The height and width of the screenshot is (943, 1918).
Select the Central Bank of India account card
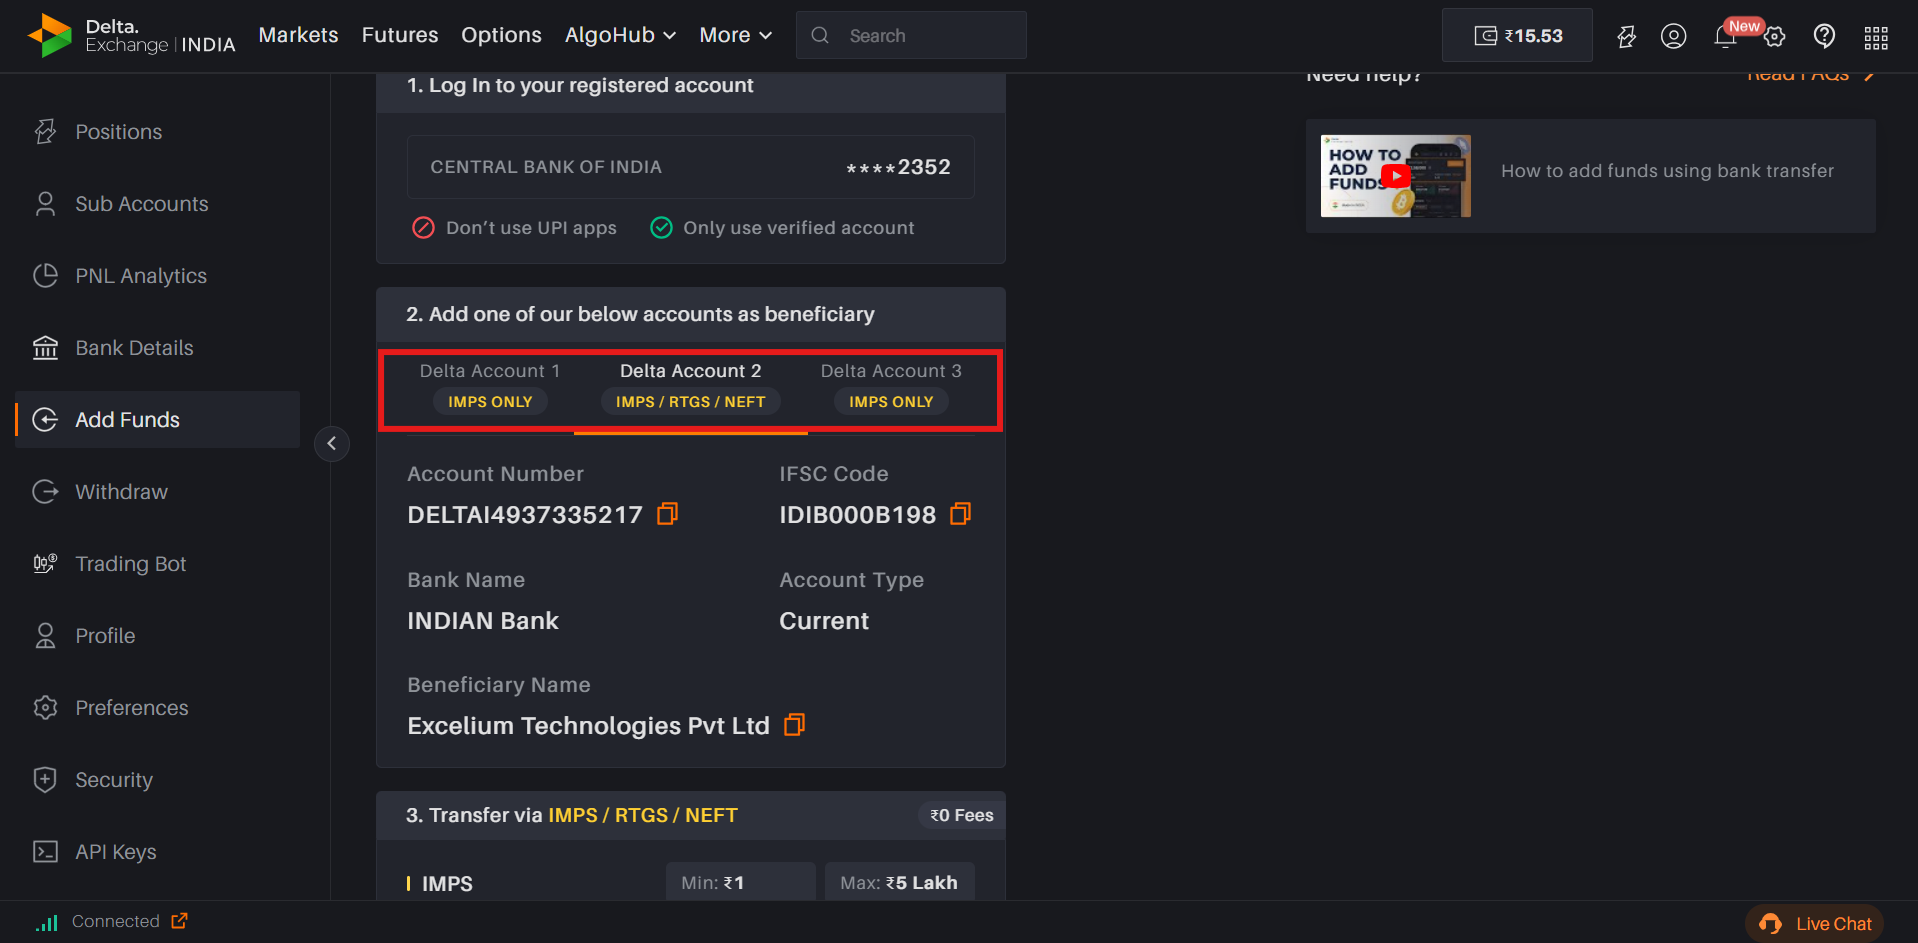tap(690, 167)
